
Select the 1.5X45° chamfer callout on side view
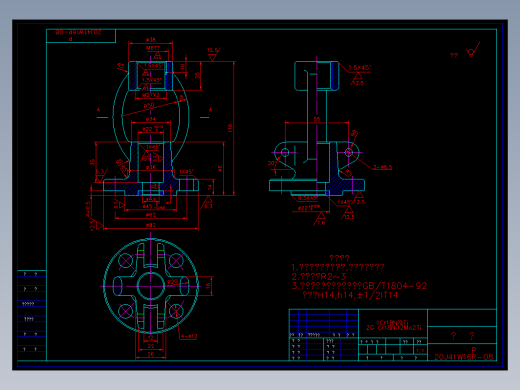[x=359, y=68]
